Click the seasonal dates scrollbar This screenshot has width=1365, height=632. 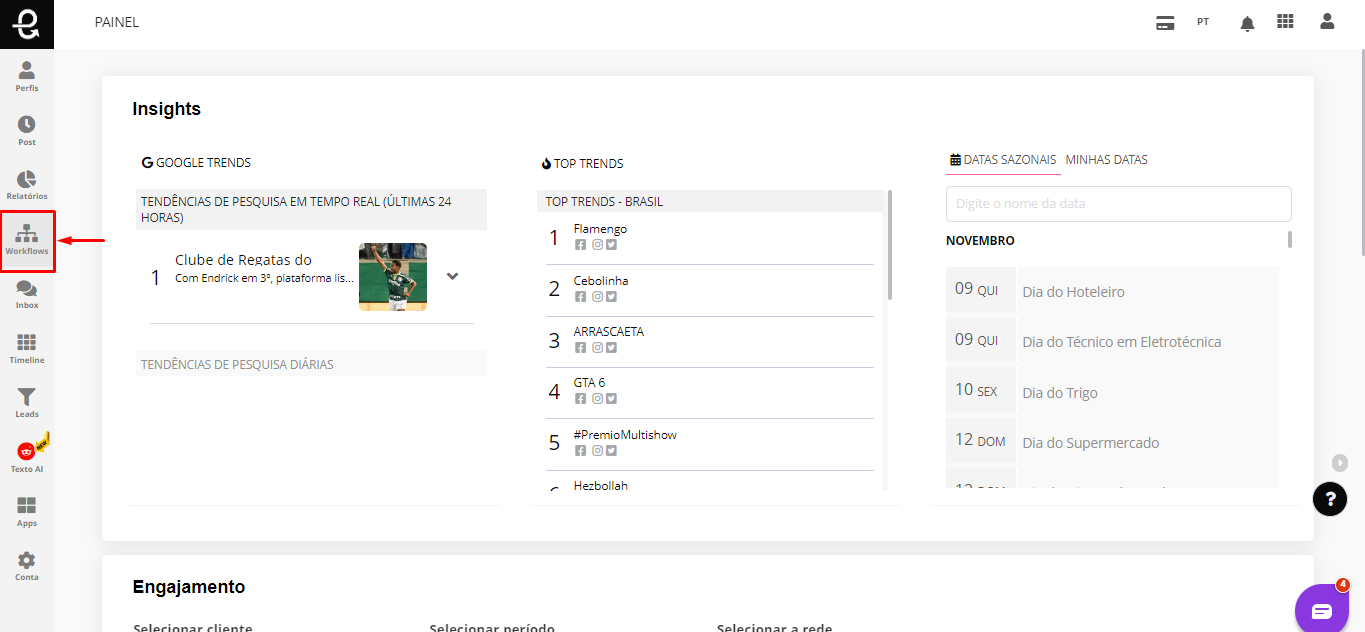point(1290,239)
